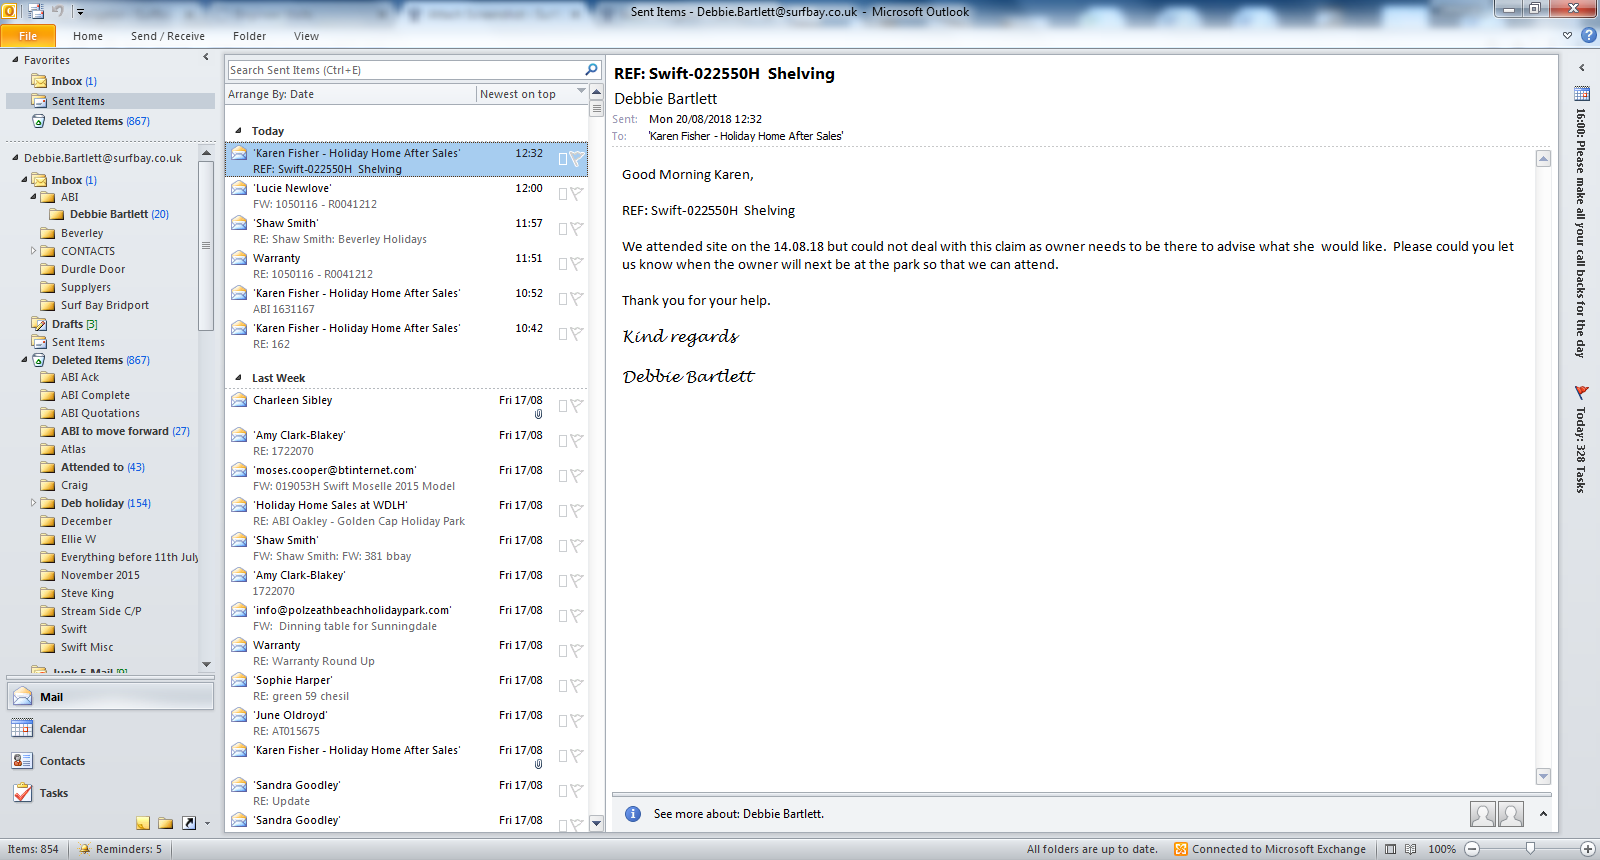The height and width of the screenshot is (860, 1600).
Task: Open the File tab
Action: (x=28, y=36)
